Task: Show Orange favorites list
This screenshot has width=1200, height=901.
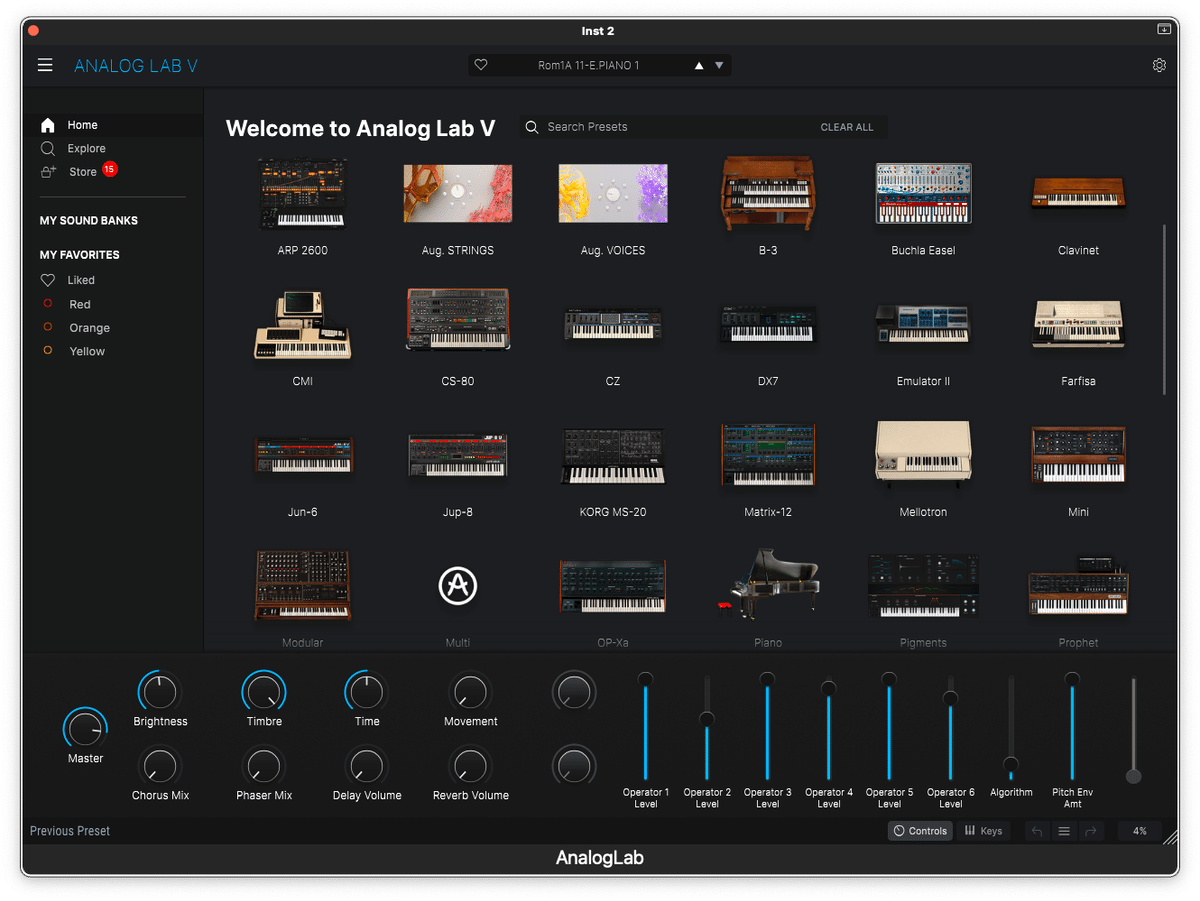Action: coord(89,328)
